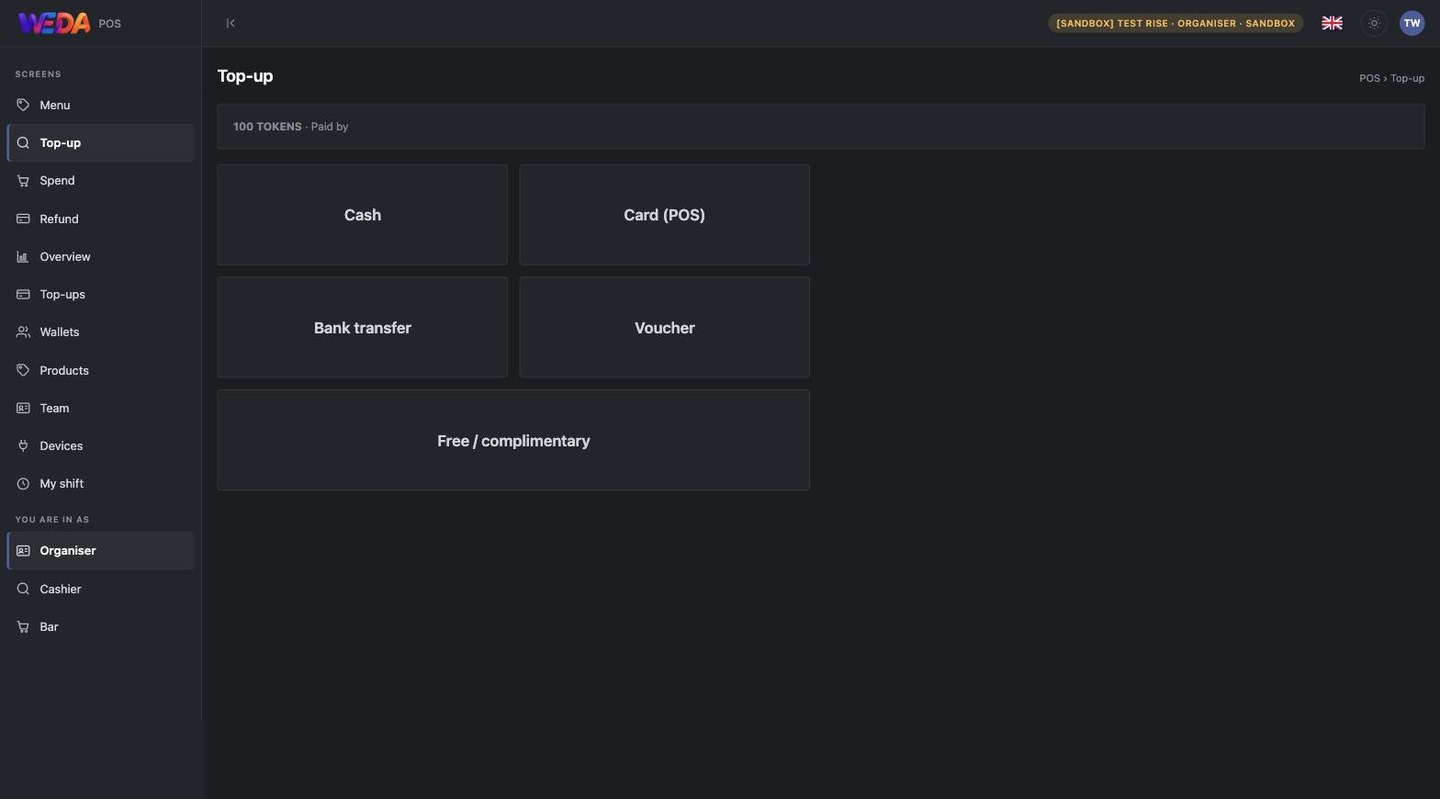1440x799 pixels.
Task: Click the SCREENS section label
Action: pos(38,74)
